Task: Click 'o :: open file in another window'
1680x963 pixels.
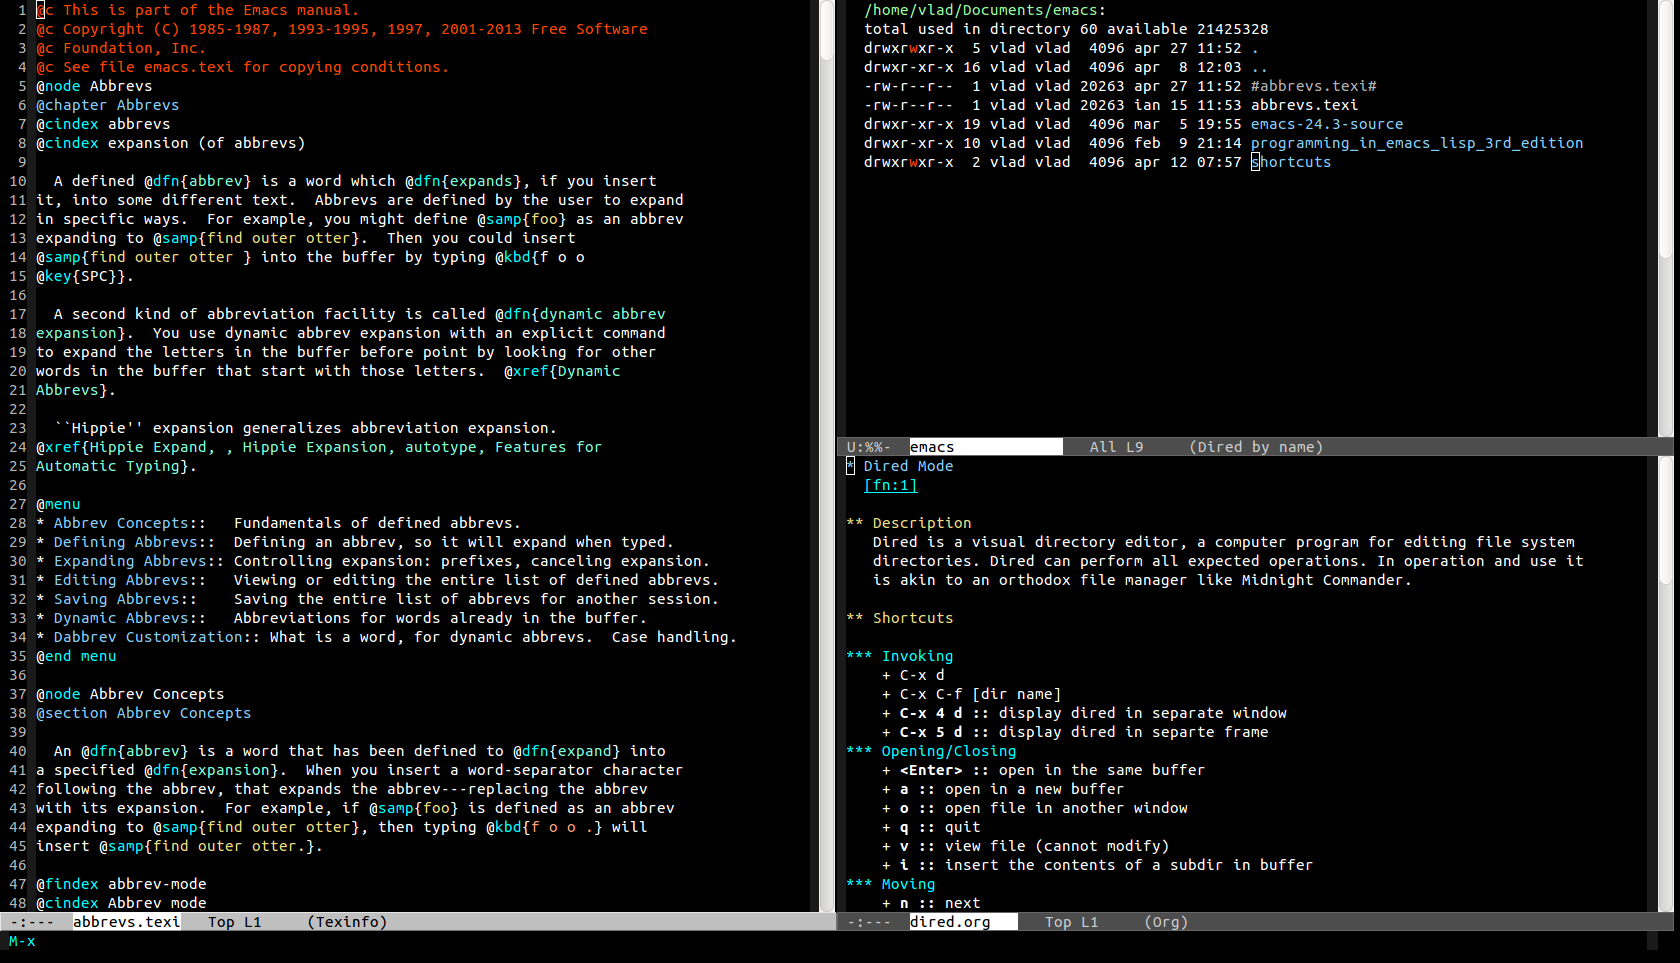Action: 1034,808
